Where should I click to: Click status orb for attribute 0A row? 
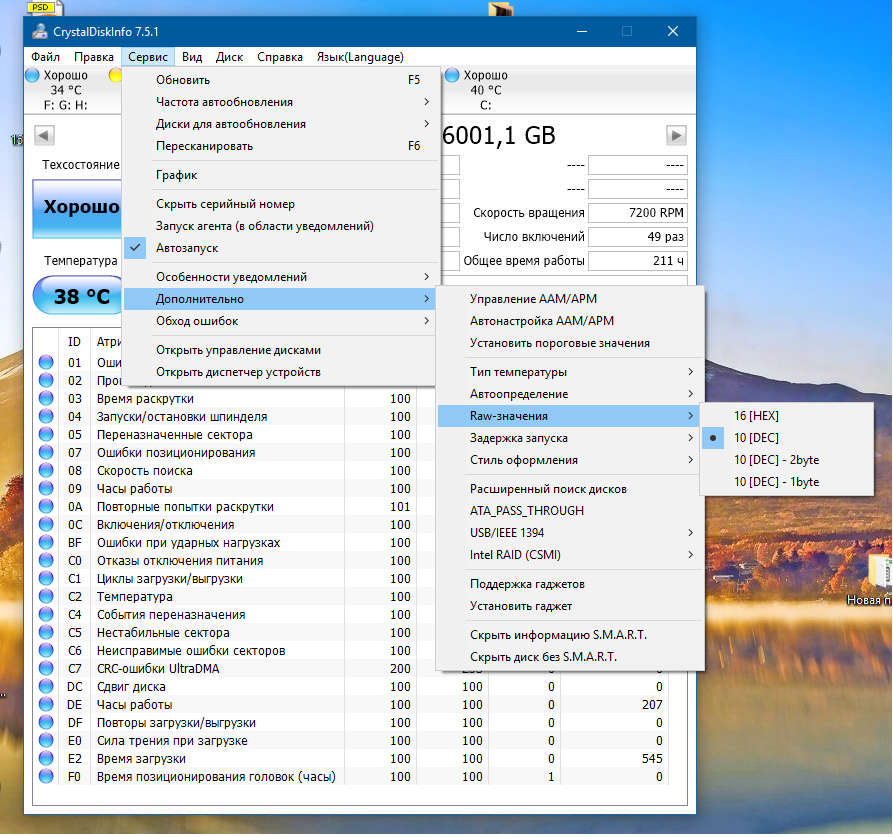click(x=46, y=507)
